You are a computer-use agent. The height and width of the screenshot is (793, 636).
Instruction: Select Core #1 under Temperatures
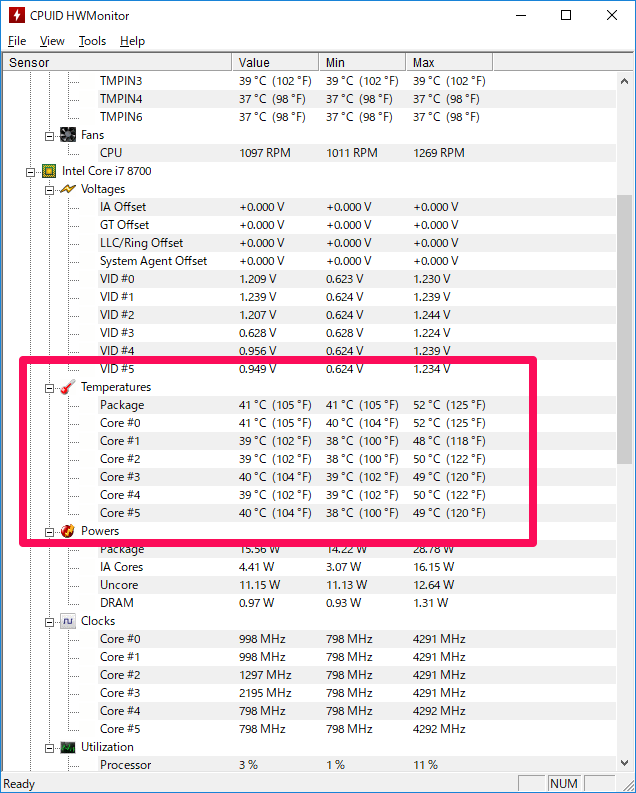click(357, 441)
